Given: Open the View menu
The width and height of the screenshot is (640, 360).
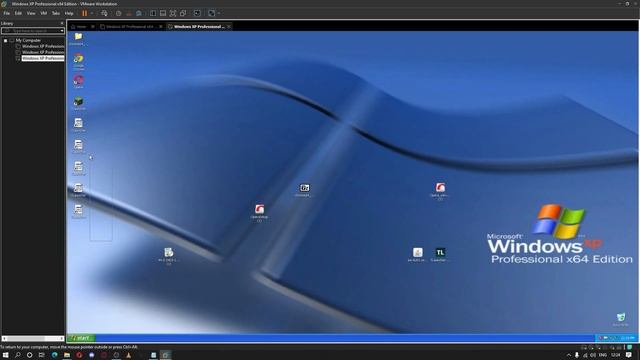Looking at the screenshot, I should coord(31,13).
